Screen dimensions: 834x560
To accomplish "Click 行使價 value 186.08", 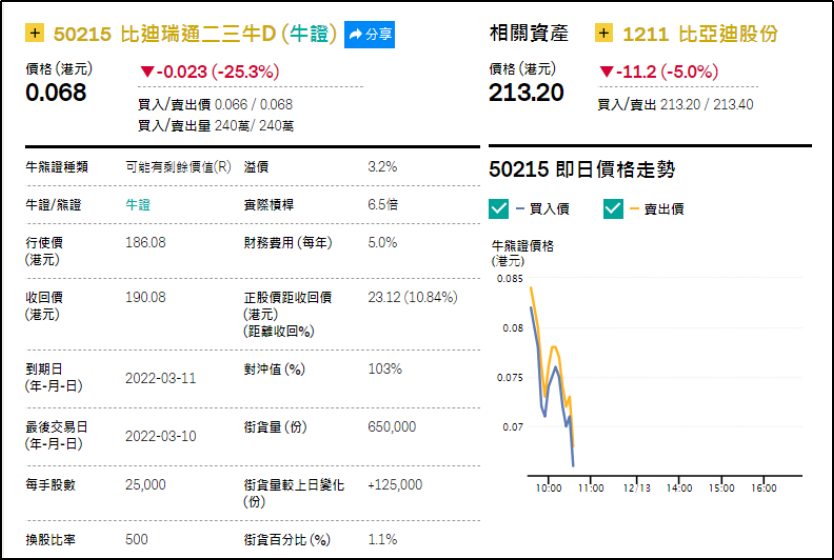I will click(x=146, y=243).
